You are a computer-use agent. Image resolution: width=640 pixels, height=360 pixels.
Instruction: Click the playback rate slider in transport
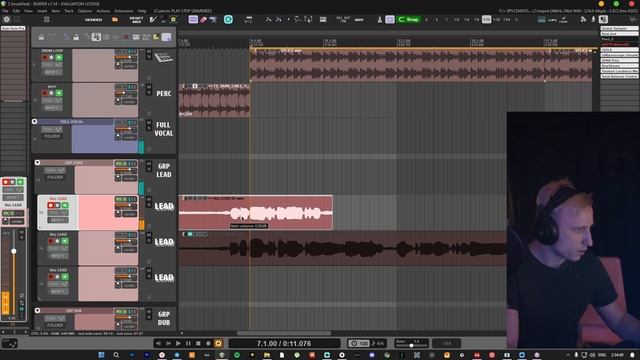(411, 345)
